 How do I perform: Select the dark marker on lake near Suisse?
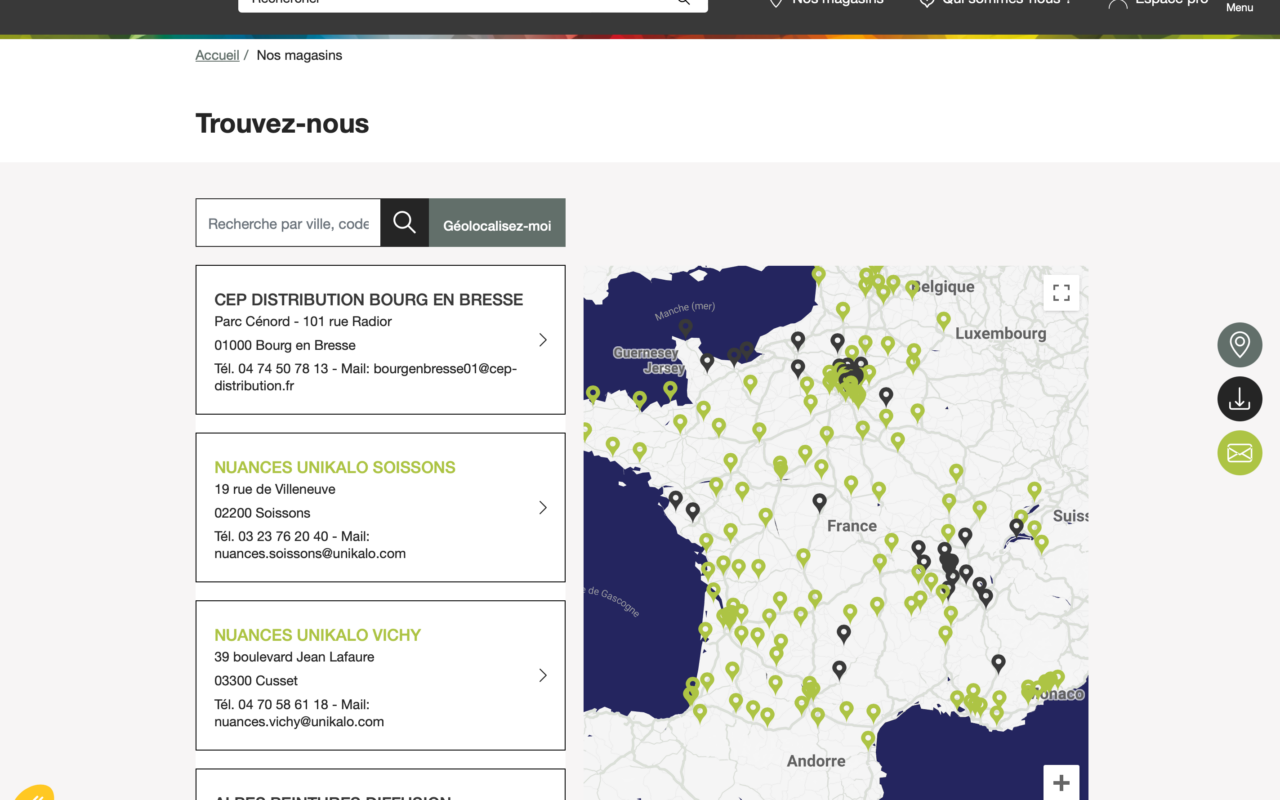1016,526
